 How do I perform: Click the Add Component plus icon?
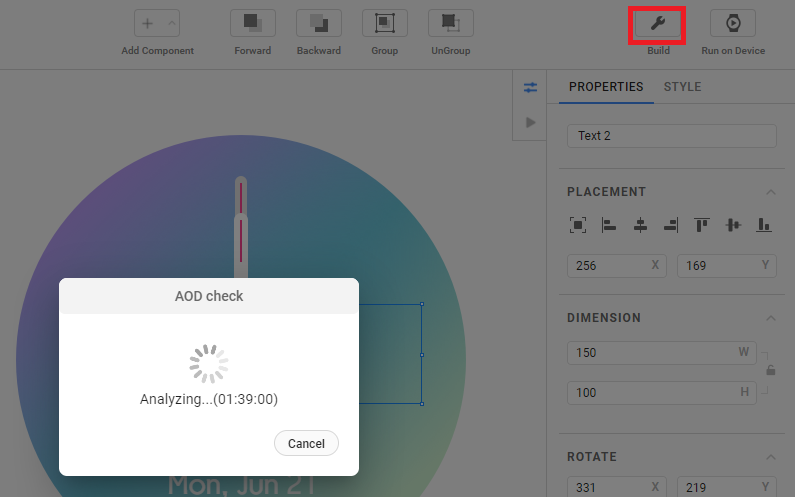click(x=148, y=23)
